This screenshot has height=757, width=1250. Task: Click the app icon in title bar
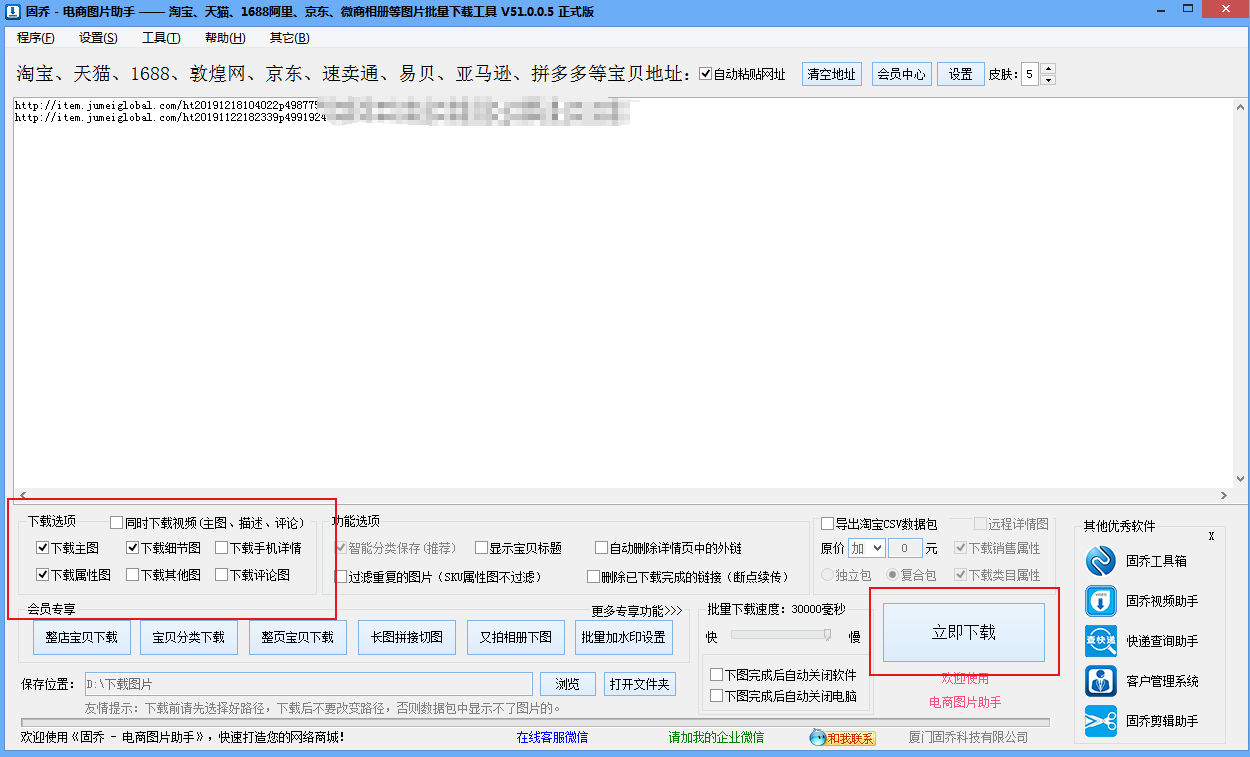click(11, 11)
